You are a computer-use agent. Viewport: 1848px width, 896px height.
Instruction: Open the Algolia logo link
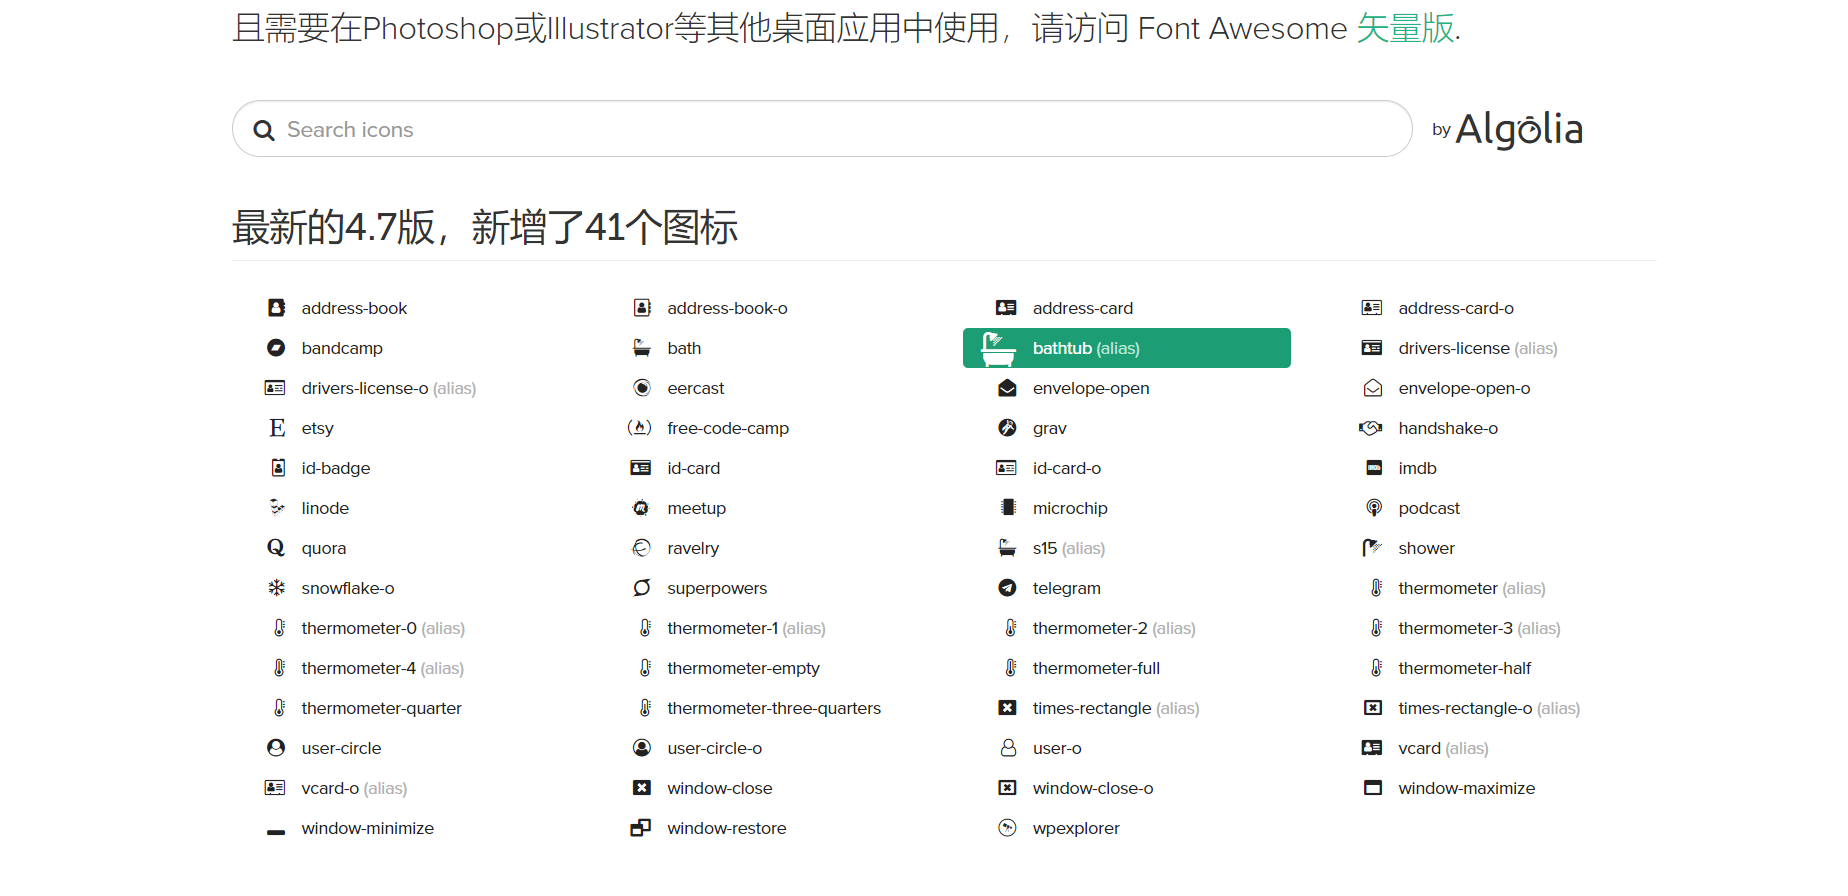coord(1517,129)
